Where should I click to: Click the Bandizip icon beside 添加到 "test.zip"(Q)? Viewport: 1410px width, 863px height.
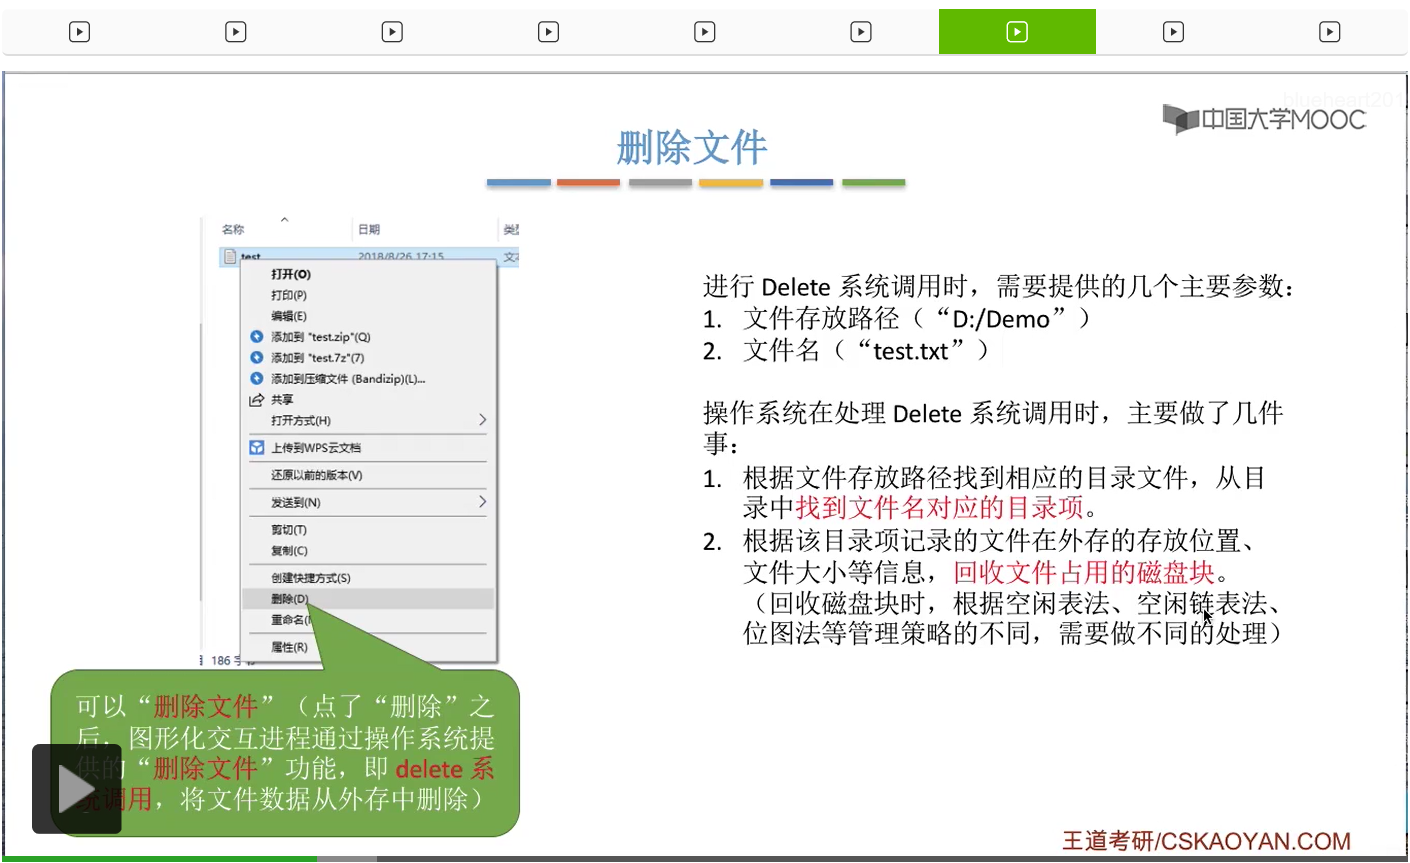click(x=256, y=337)
